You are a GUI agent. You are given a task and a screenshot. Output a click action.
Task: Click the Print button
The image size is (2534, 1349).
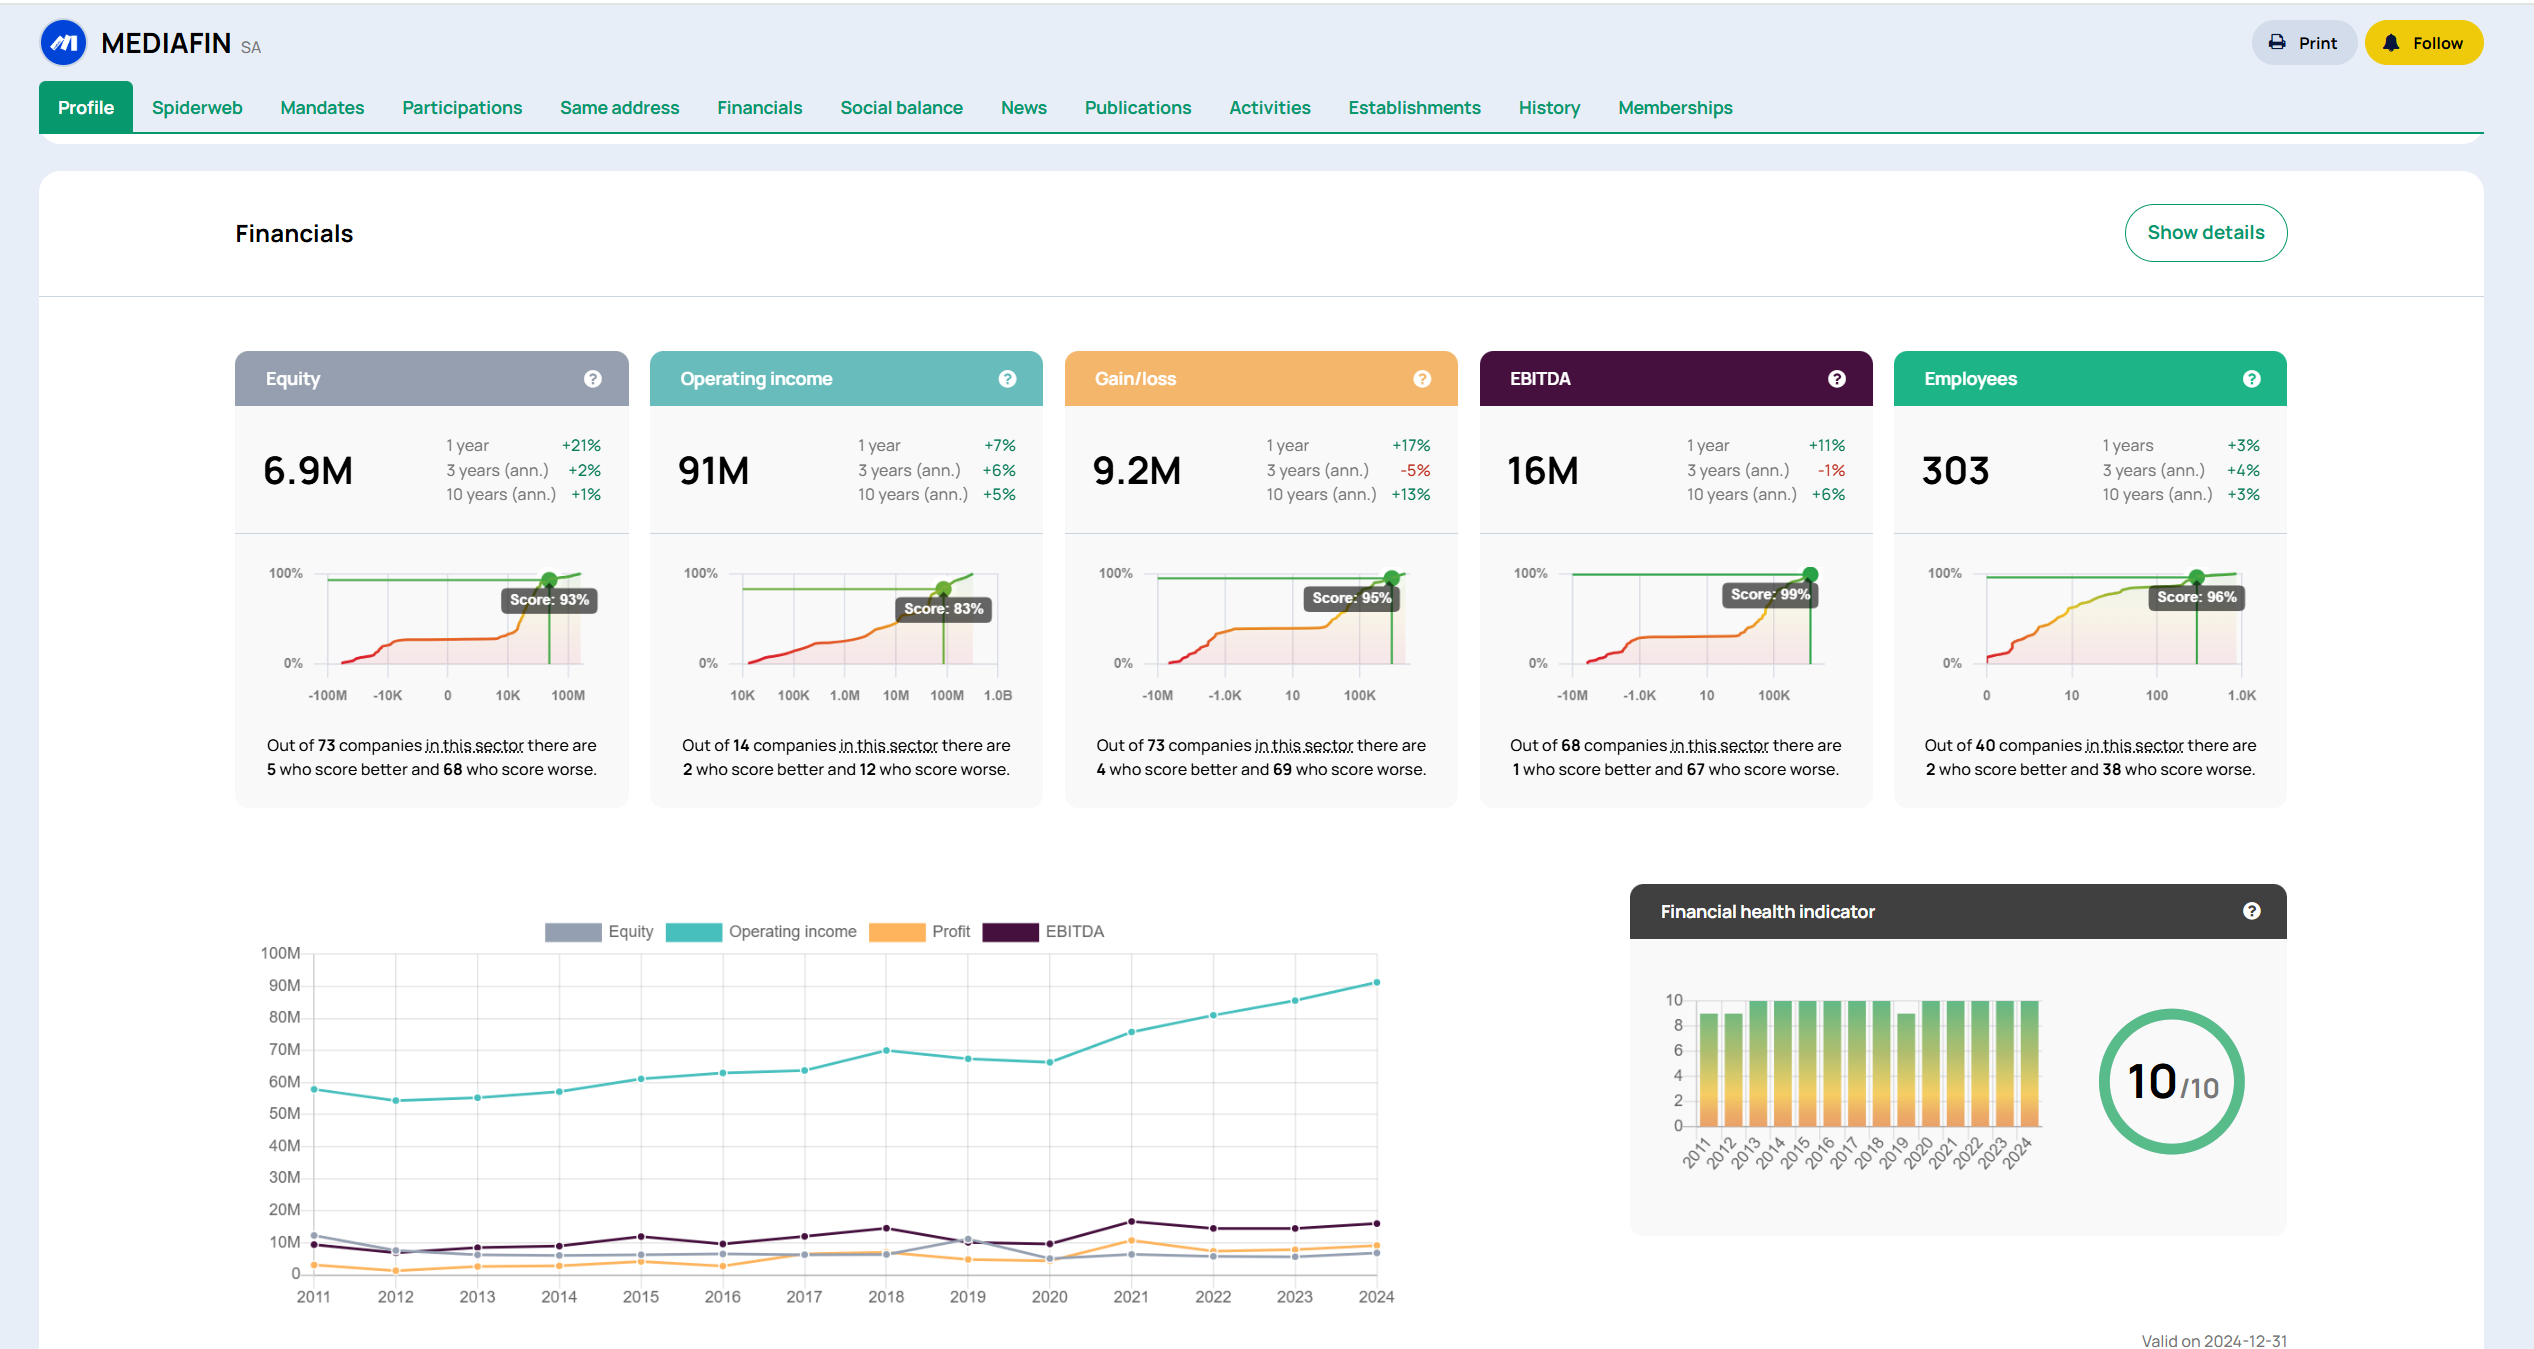[x=2303, y=43]
